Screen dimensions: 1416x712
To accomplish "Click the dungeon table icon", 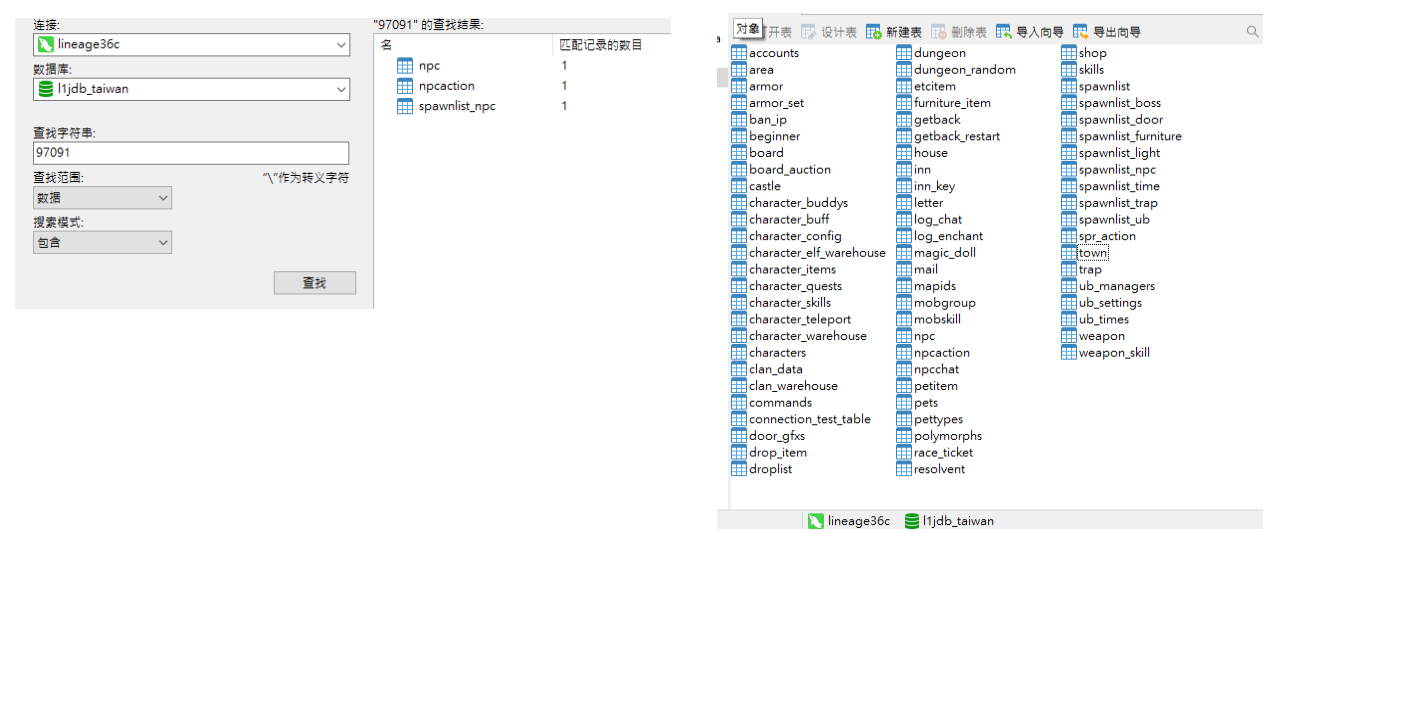I will pos(904,53).
